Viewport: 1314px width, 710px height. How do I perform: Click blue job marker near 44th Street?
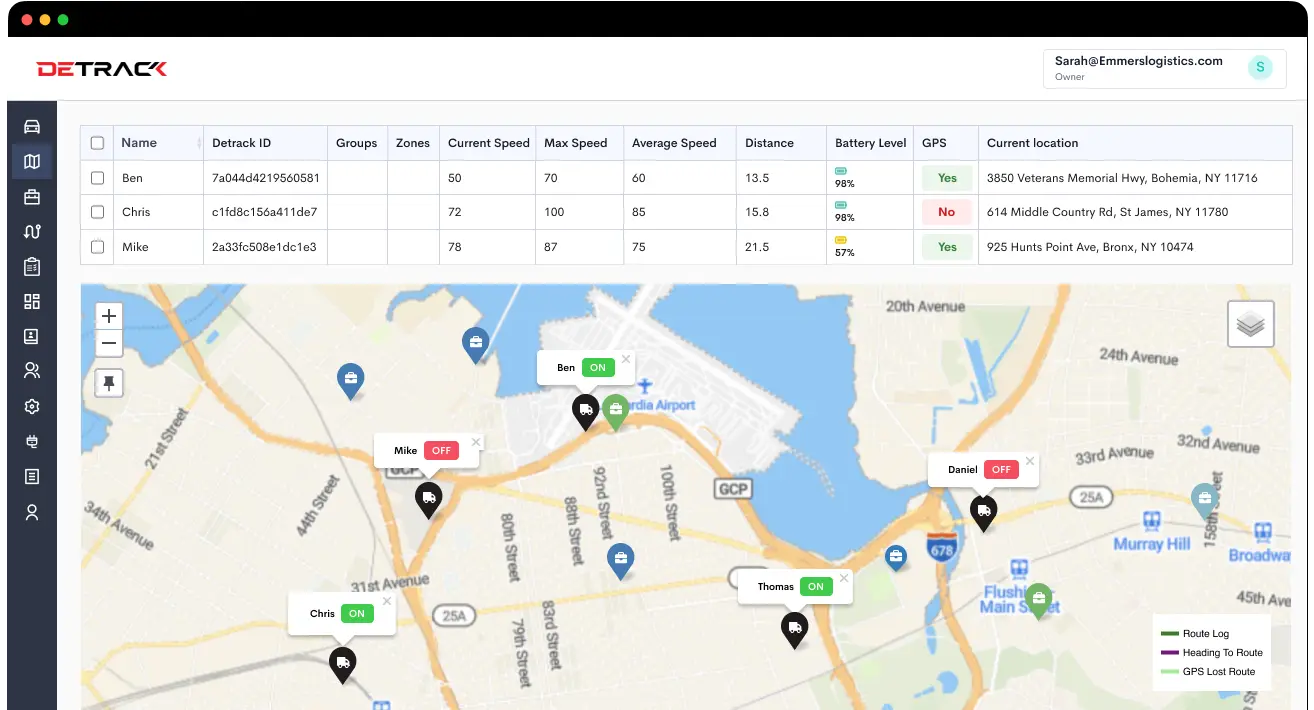[350, 381]
